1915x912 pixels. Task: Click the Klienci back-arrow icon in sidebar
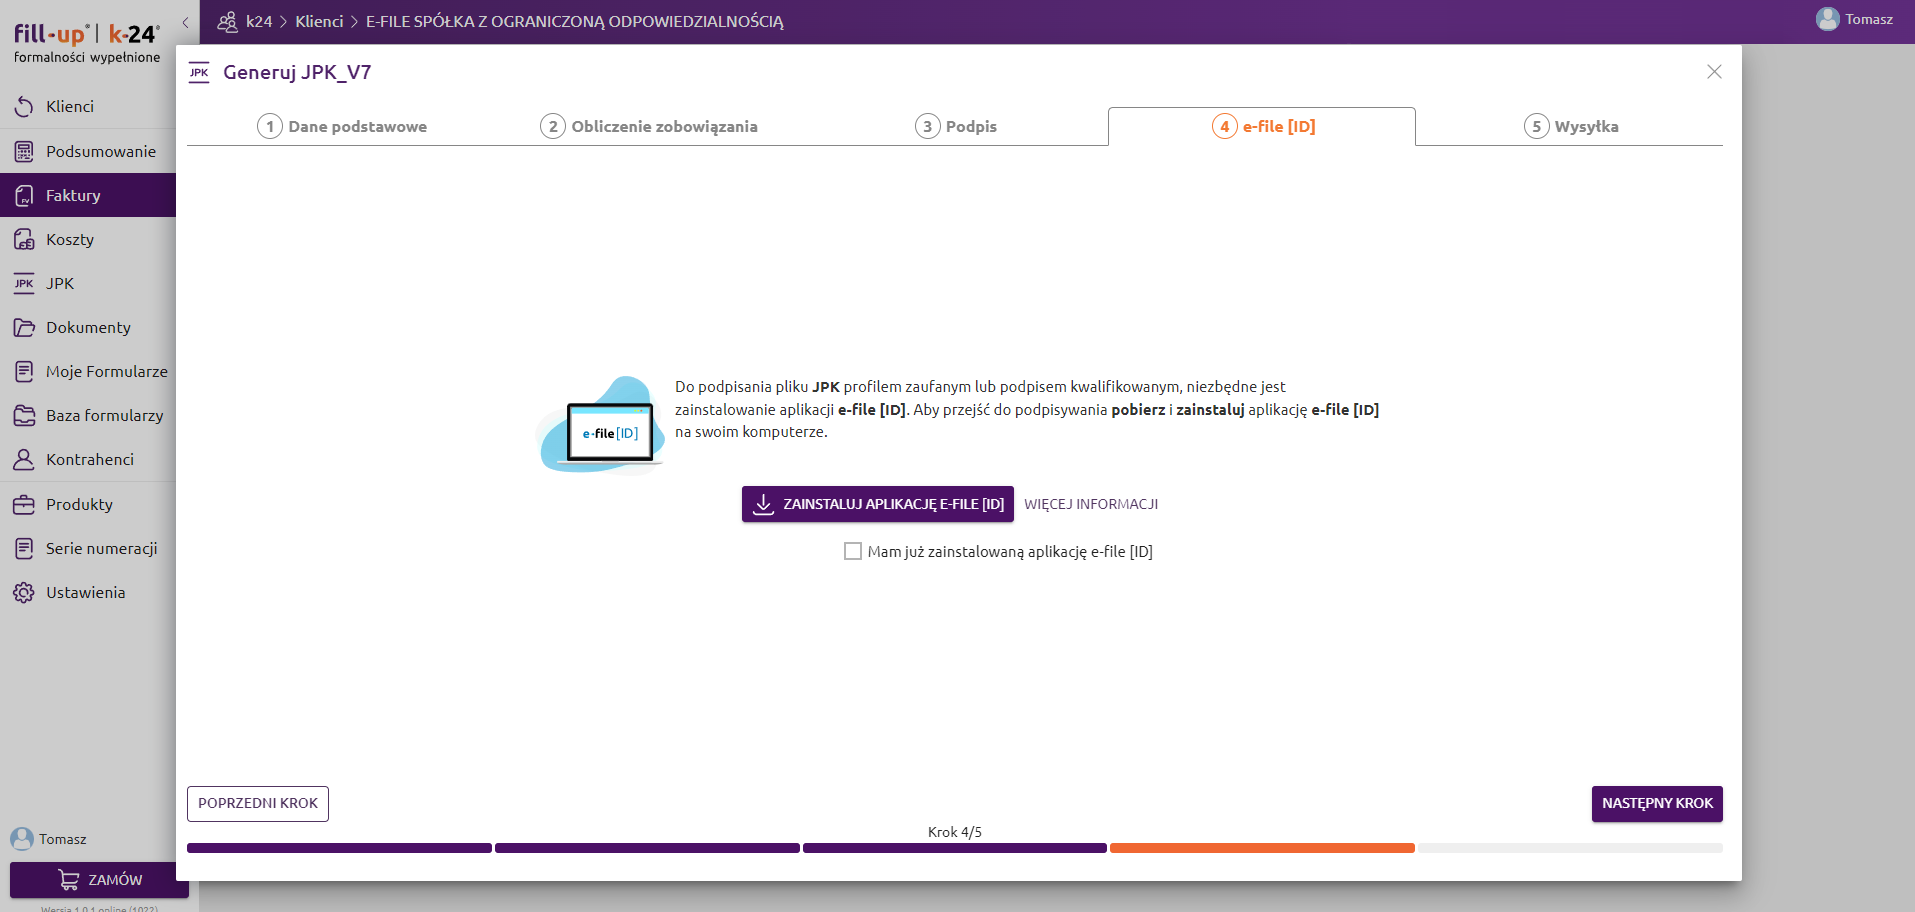pyautogui.click(x=24, y=106)
